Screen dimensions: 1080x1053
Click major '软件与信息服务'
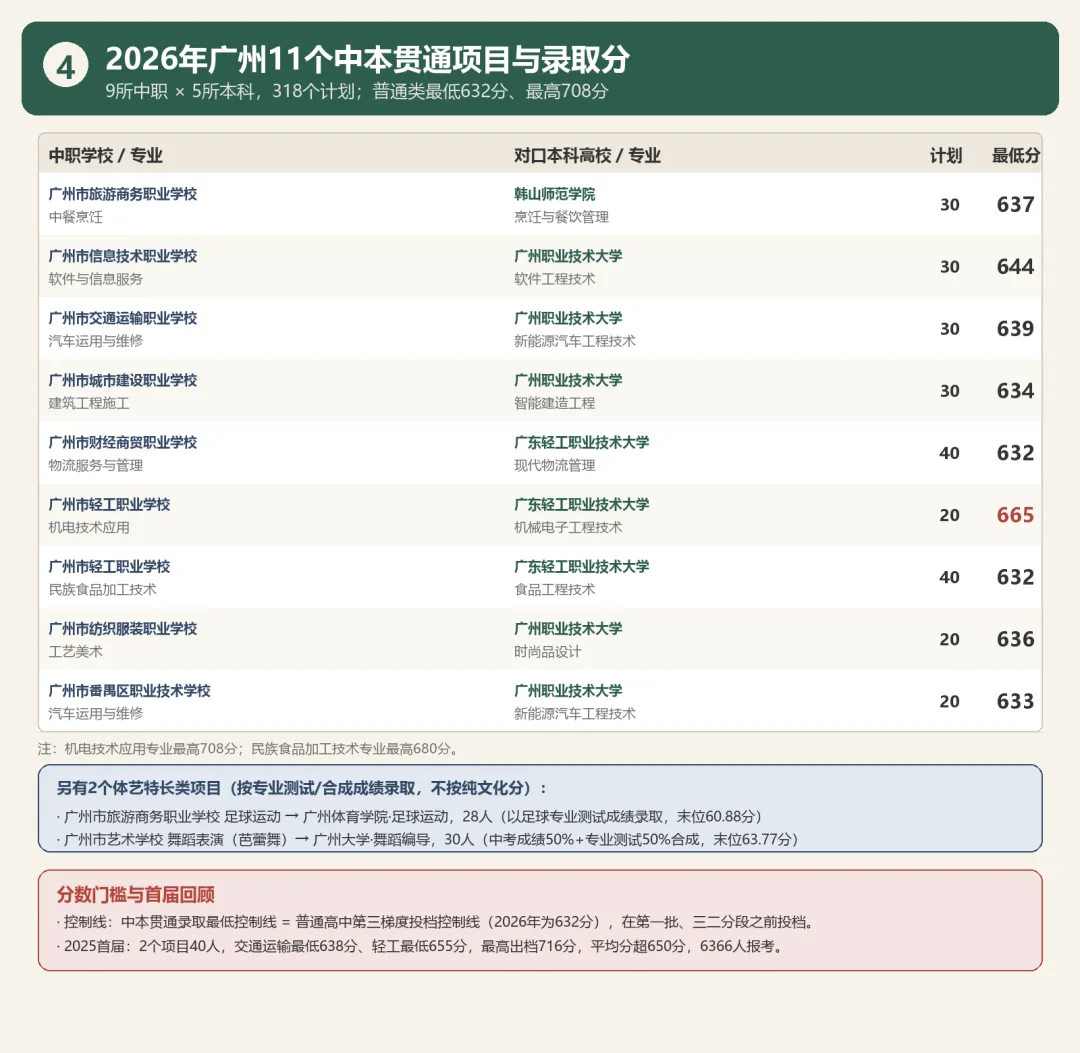(x=96, y=279)
